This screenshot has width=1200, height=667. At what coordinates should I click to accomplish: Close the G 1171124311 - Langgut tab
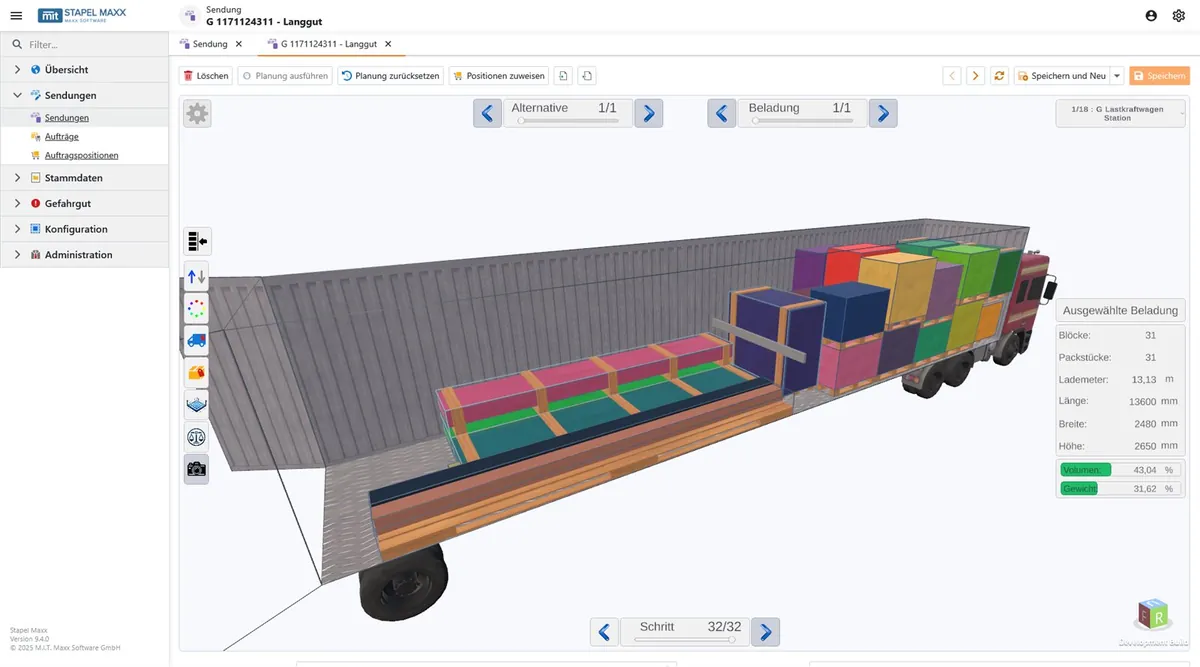(x=388, y=44)
